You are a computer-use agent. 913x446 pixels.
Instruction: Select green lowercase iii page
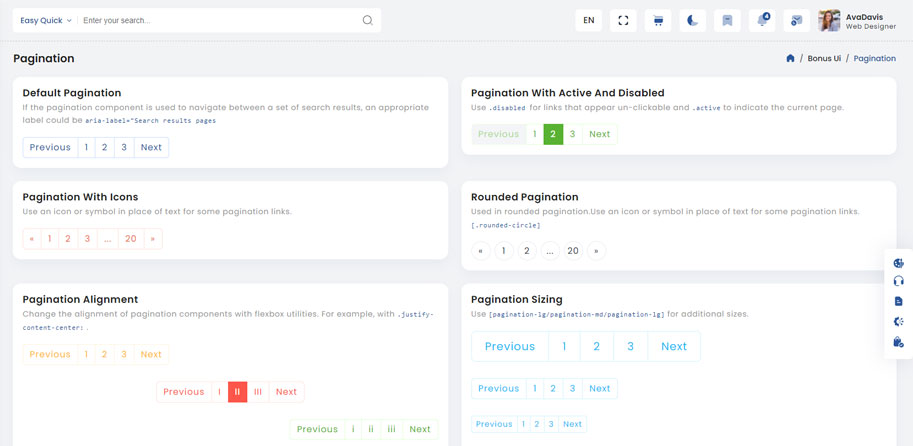coord(392,429)
